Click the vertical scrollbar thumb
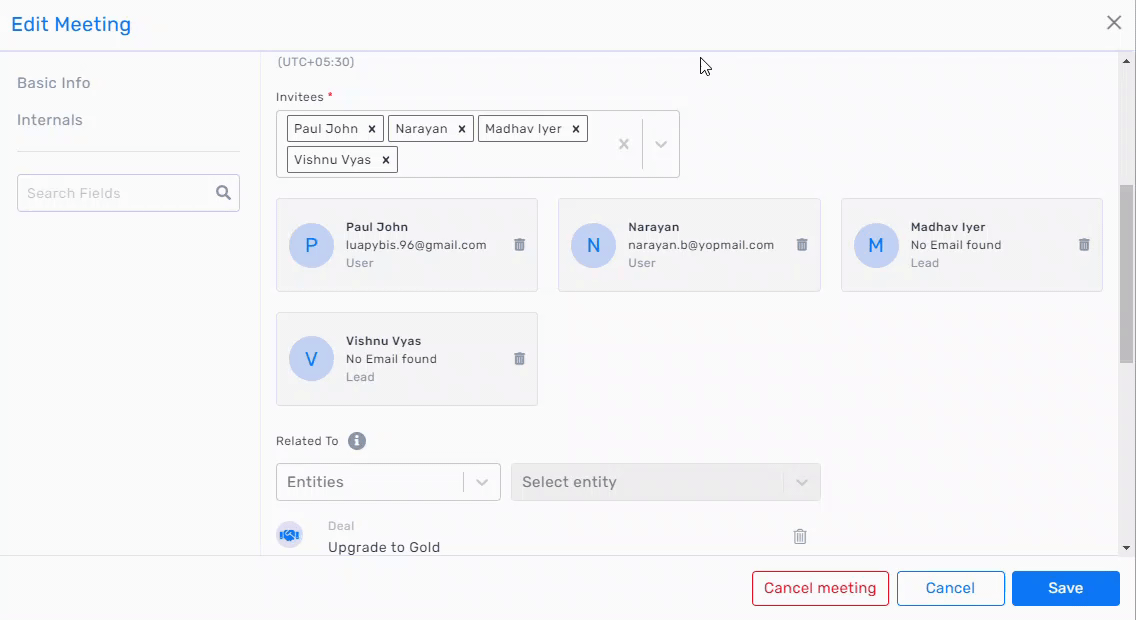The width and height of the screenshot is (1136, 620). click(1126, 274)
